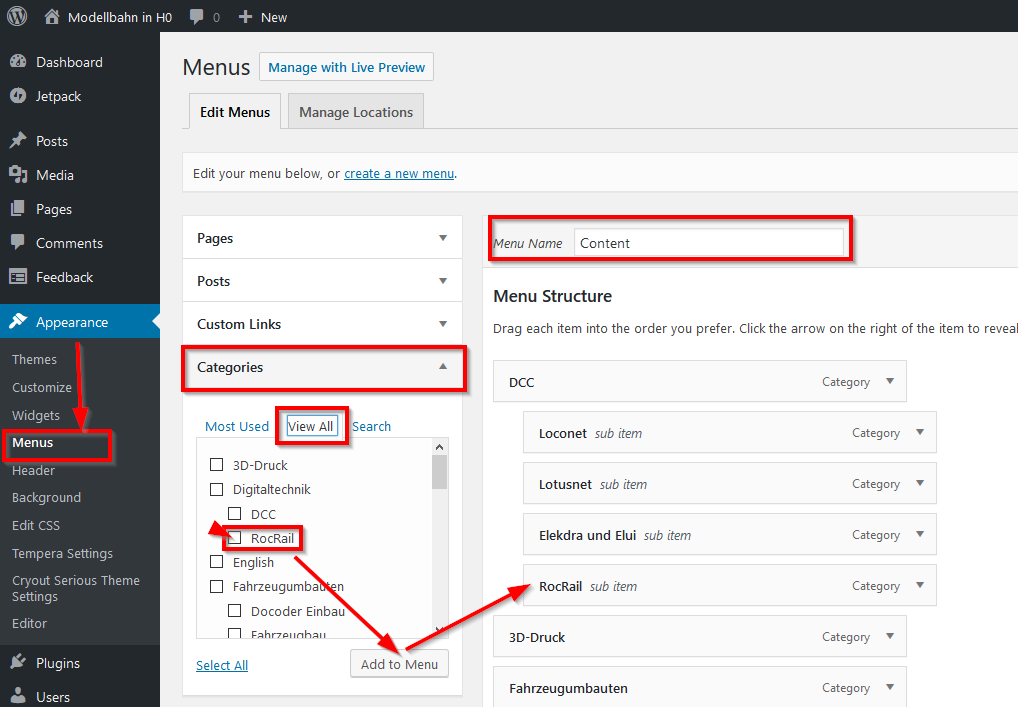Open Background under Appearance
Image resolution: width=1018 pixels, height=707 pixels.
[47, 497]
